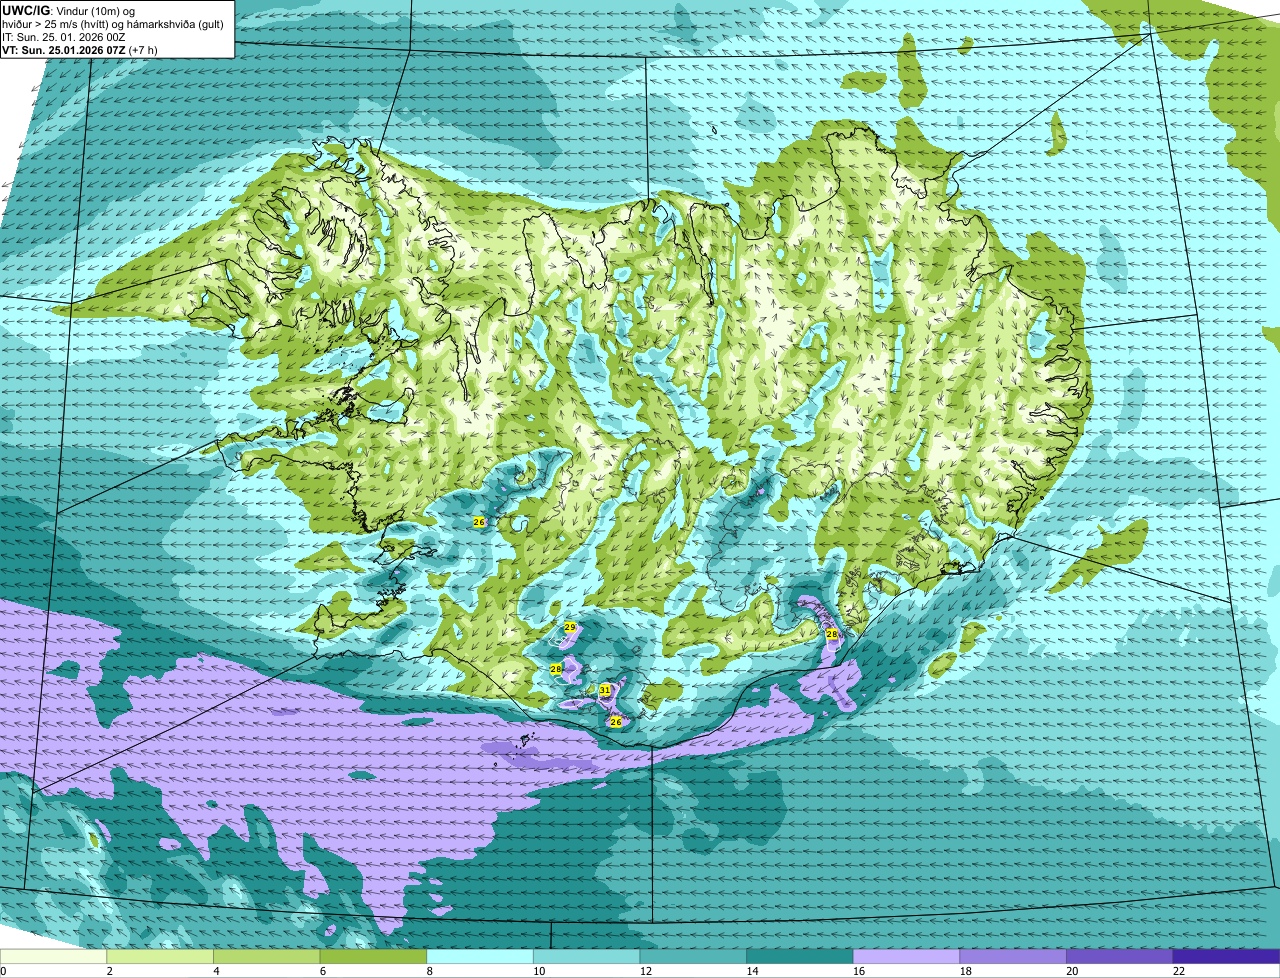Click the 4–6 m/s green legend swatch

tap(267, 956)
